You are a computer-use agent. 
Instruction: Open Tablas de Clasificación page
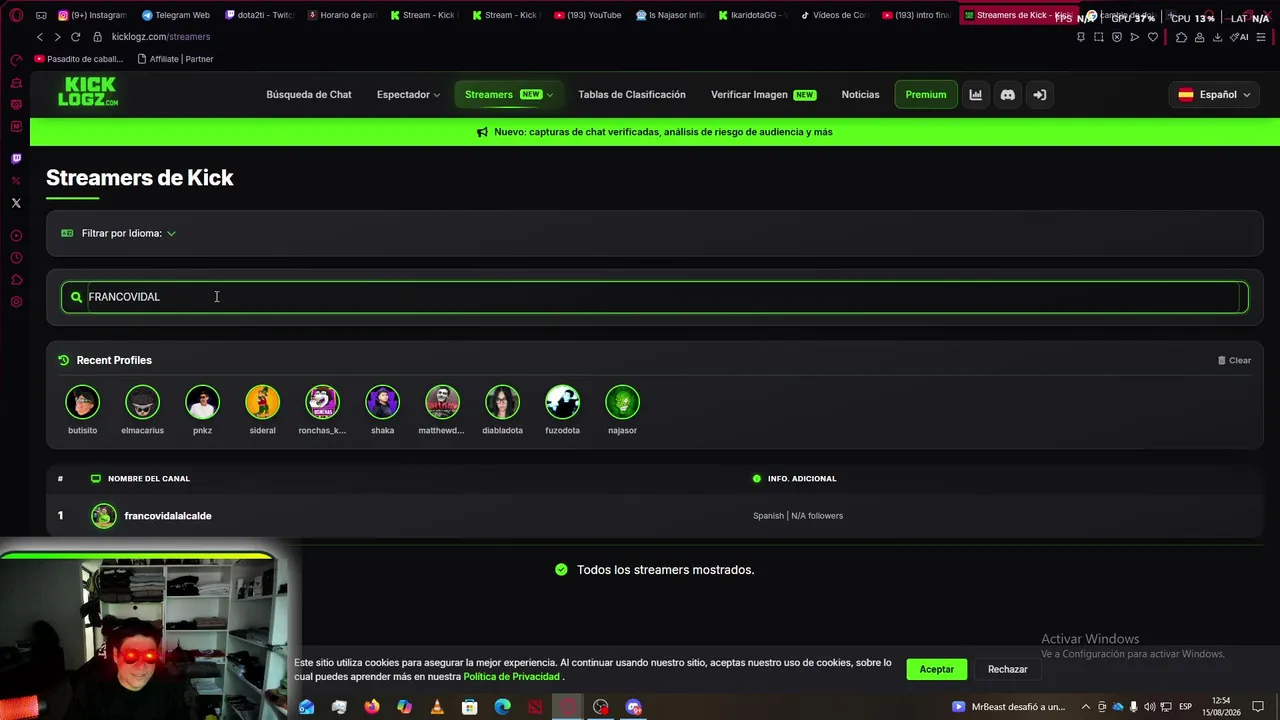click(x=632, y=95)
